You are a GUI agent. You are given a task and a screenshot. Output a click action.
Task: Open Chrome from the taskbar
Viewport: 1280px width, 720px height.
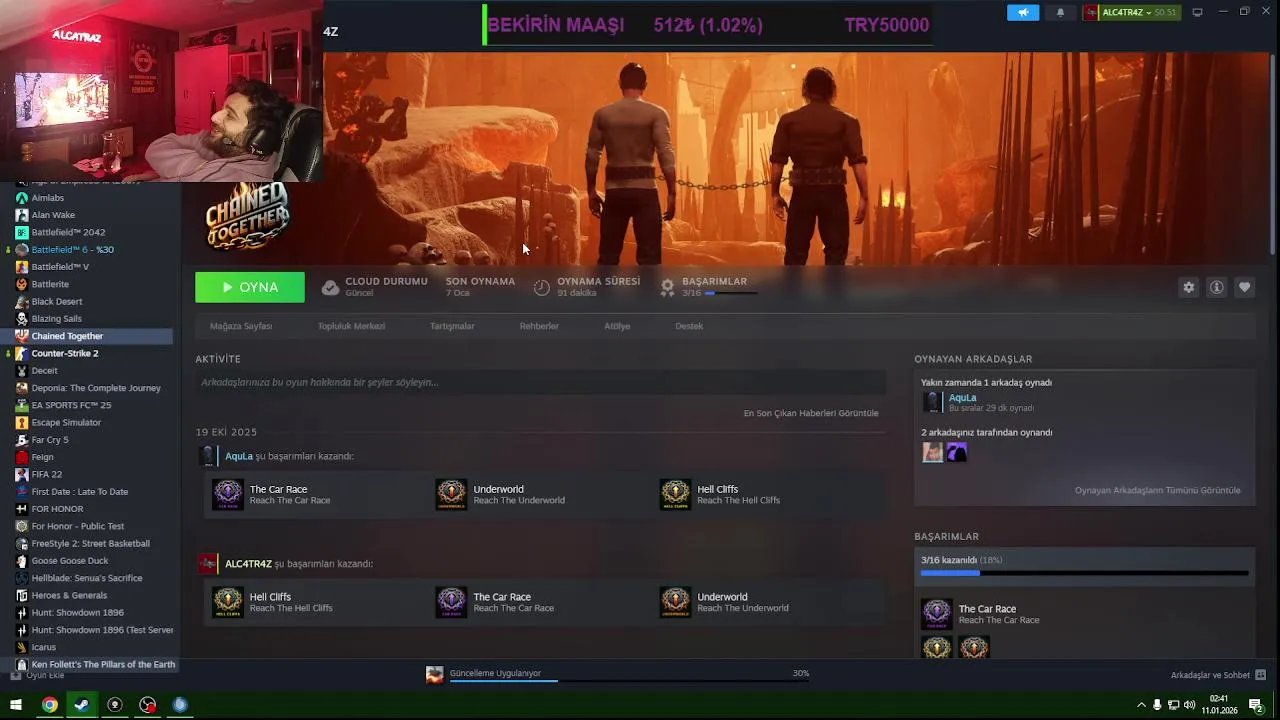point(49,705)
